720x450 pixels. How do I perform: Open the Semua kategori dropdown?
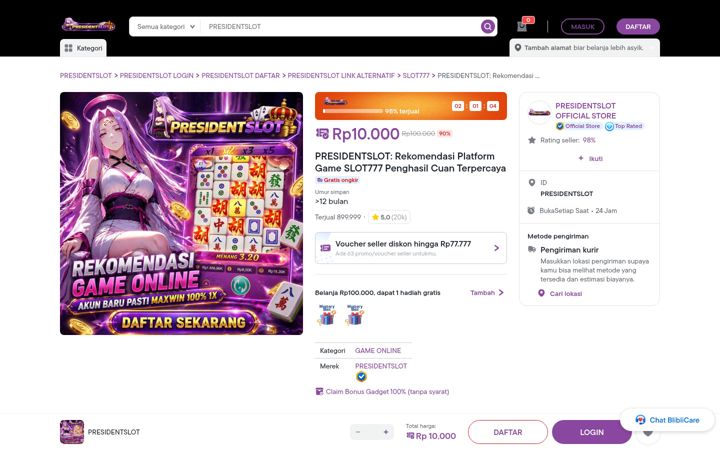[x=166, y=27]
